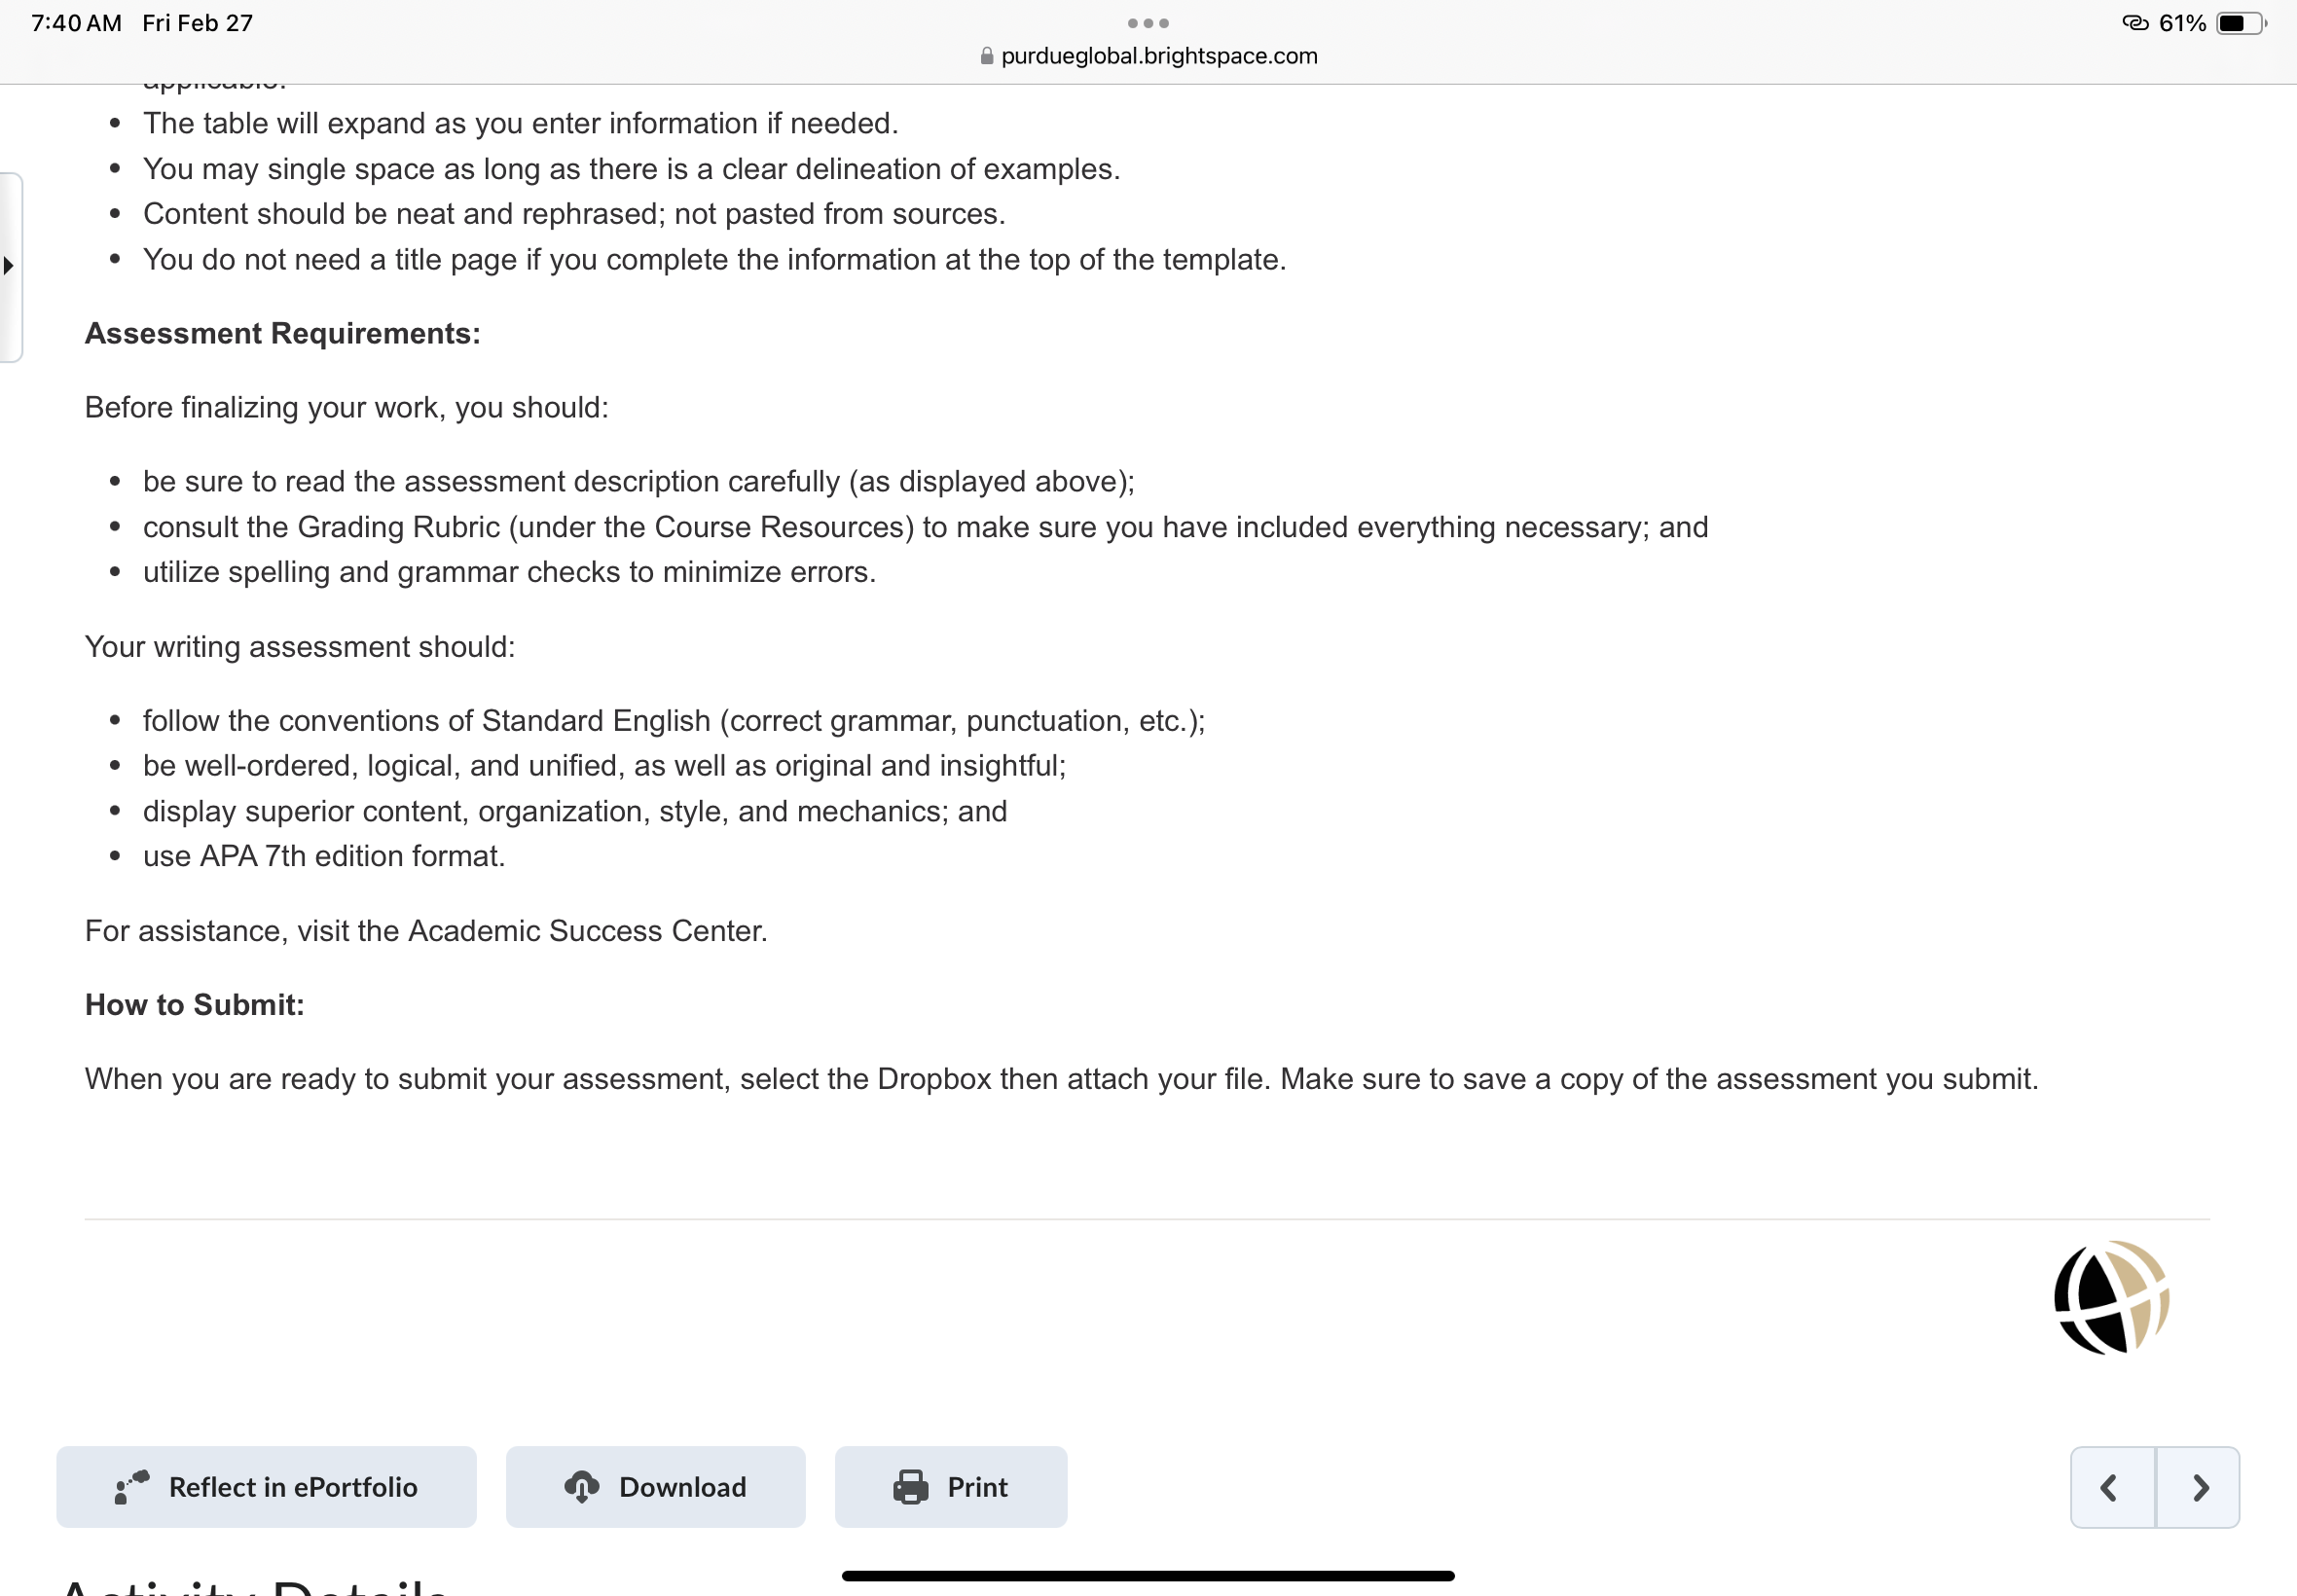The image size is (2297, 1596).
Task: Click the Assessment Requirements heading
Action: click(x=283, y=333)
